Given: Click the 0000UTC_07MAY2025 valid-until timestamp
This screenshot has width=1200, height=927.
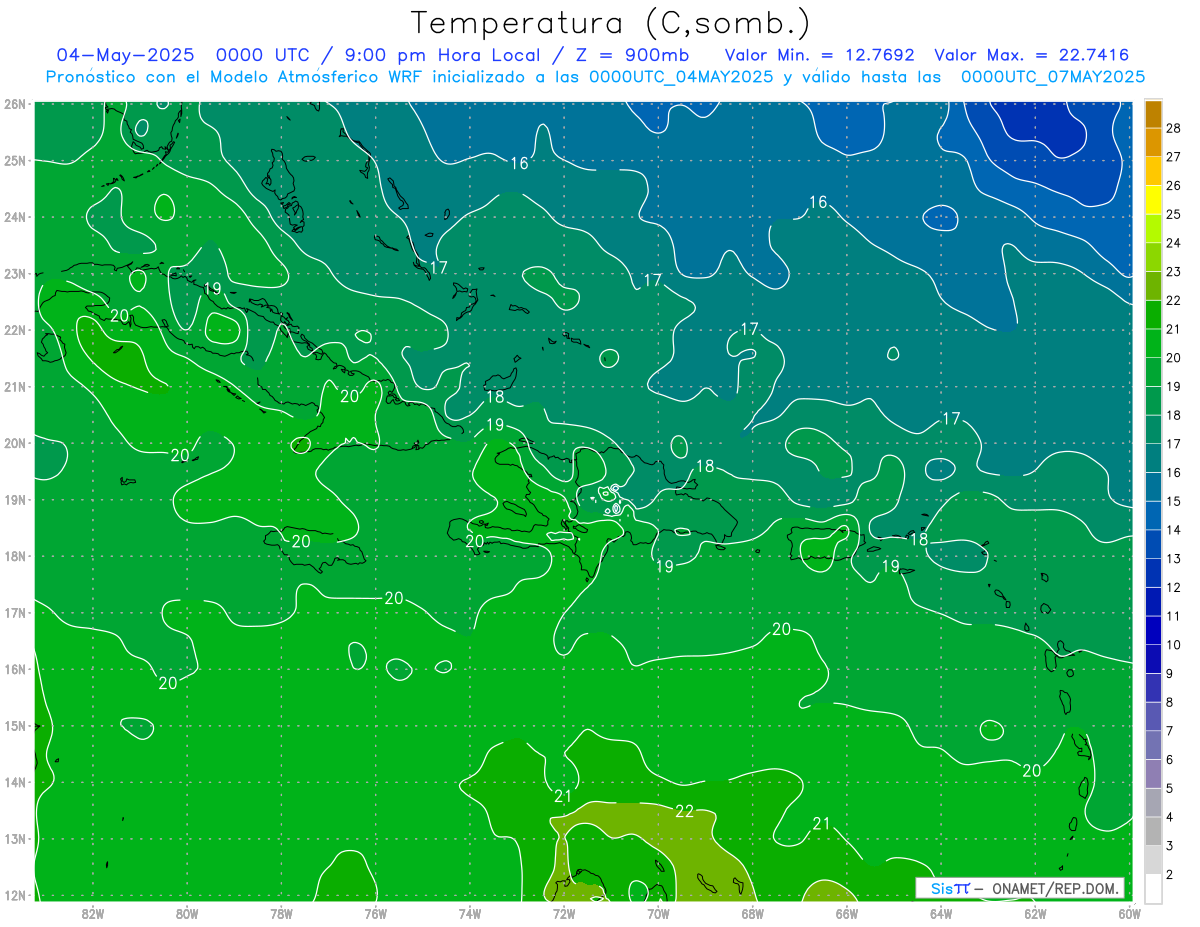Looking at the screenshot, I should pyautogui.click(x=1052, y=76).
